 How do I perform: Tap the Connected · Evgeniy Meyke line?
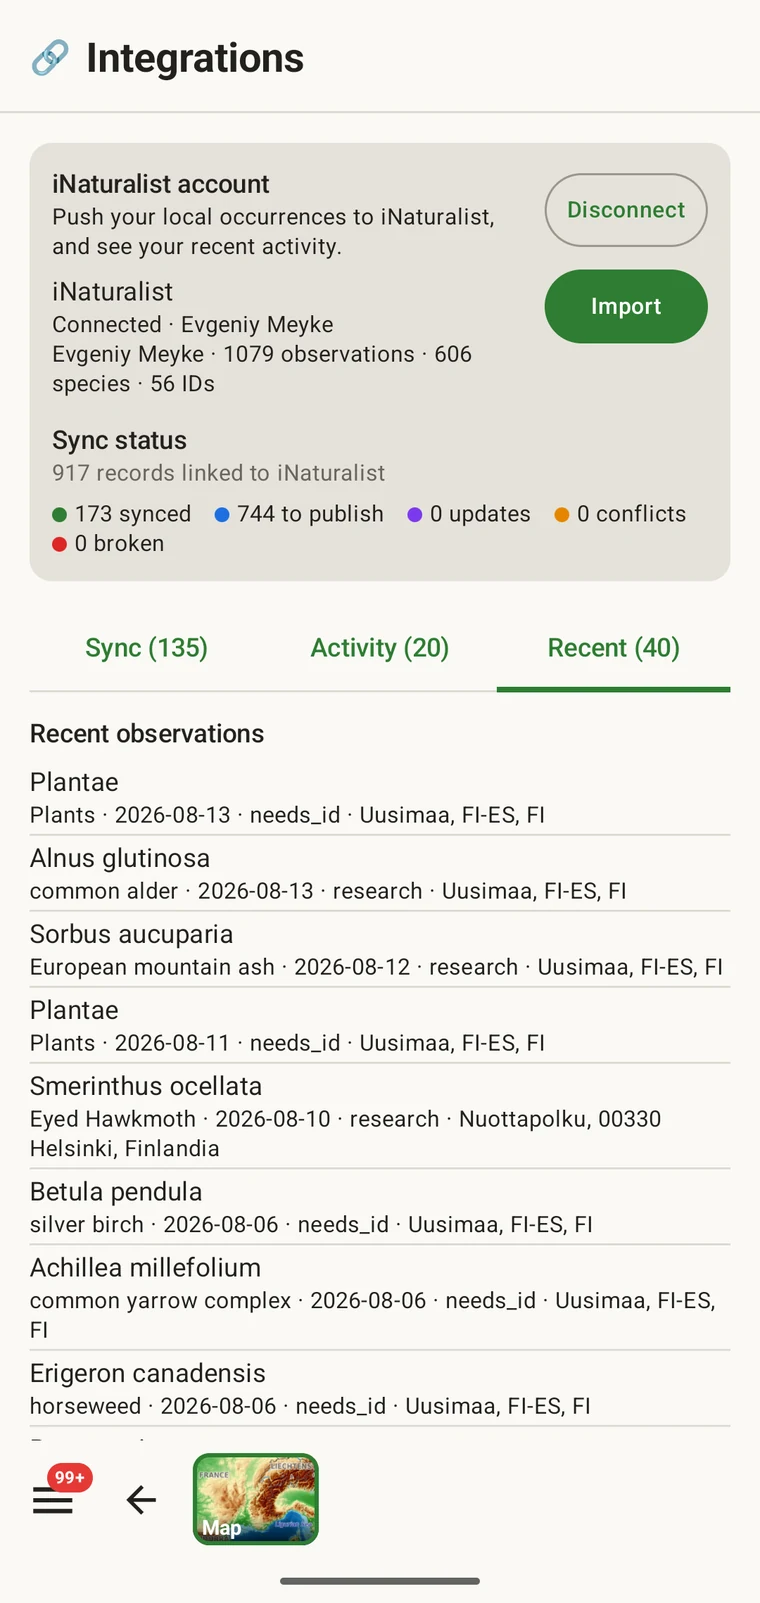tap(192, 325)
